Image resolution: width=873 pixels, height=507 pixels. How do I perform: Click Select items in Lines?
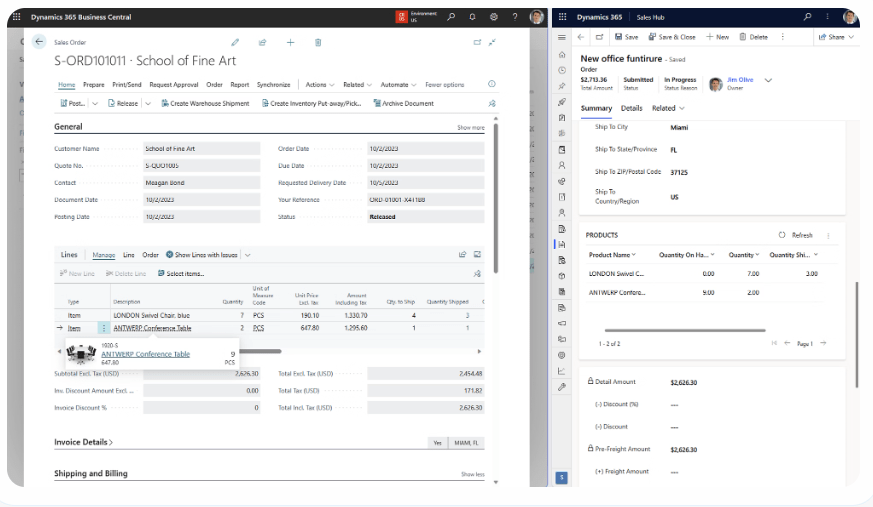[180, 274]
